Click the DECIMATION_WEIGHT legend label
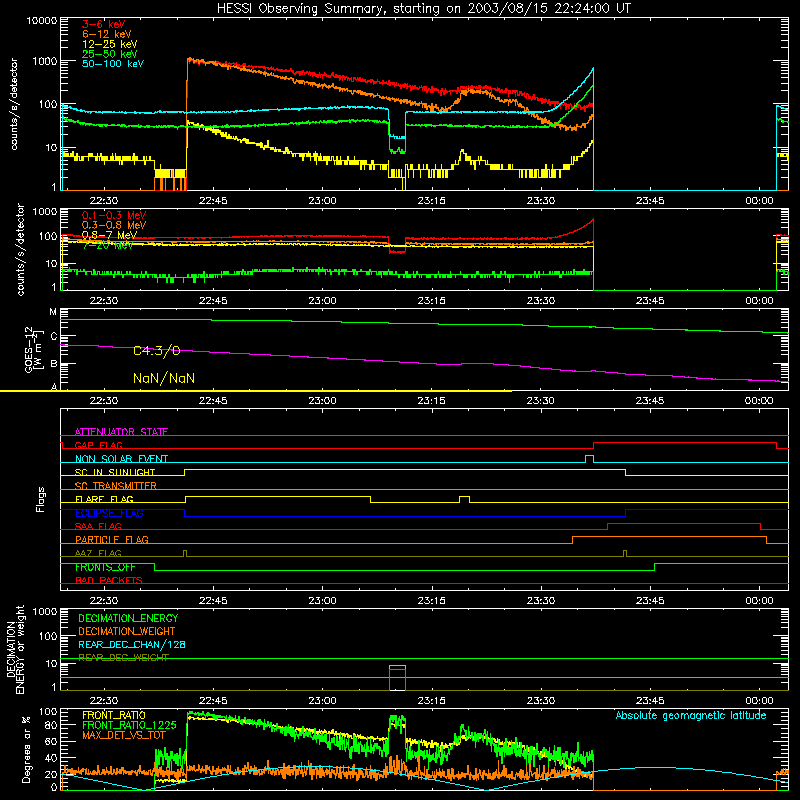 point(127,631)
